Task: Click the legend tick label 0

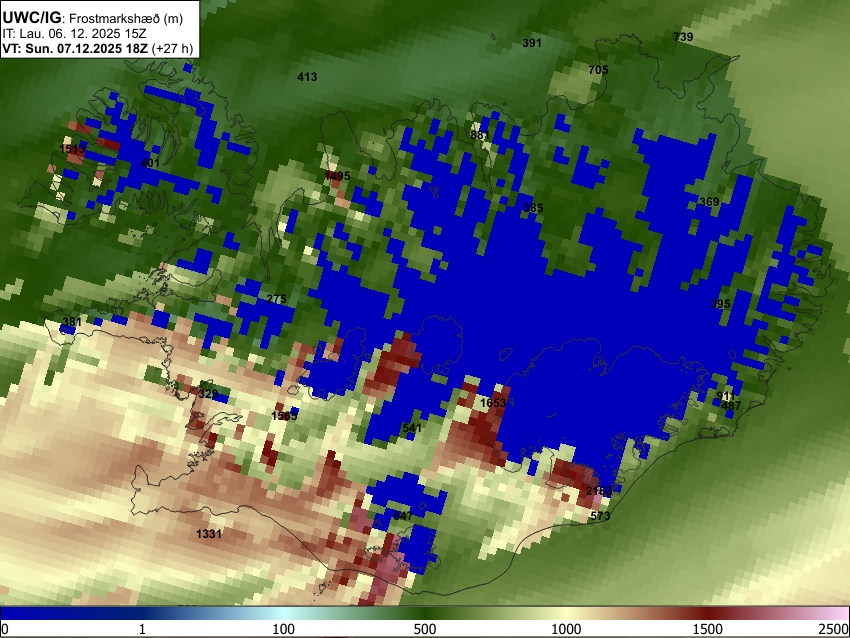Action: [x=5, y=629]
